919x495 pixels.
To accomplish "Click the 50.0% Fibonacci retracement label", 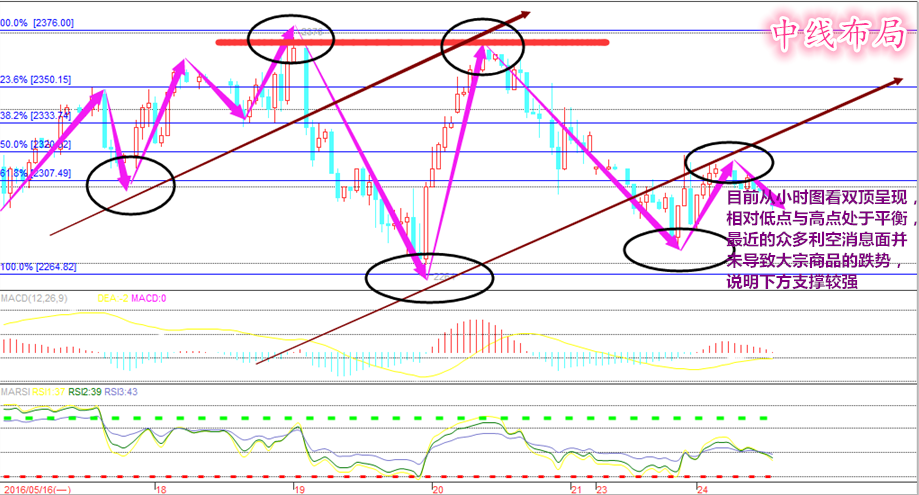I will 35,144.
